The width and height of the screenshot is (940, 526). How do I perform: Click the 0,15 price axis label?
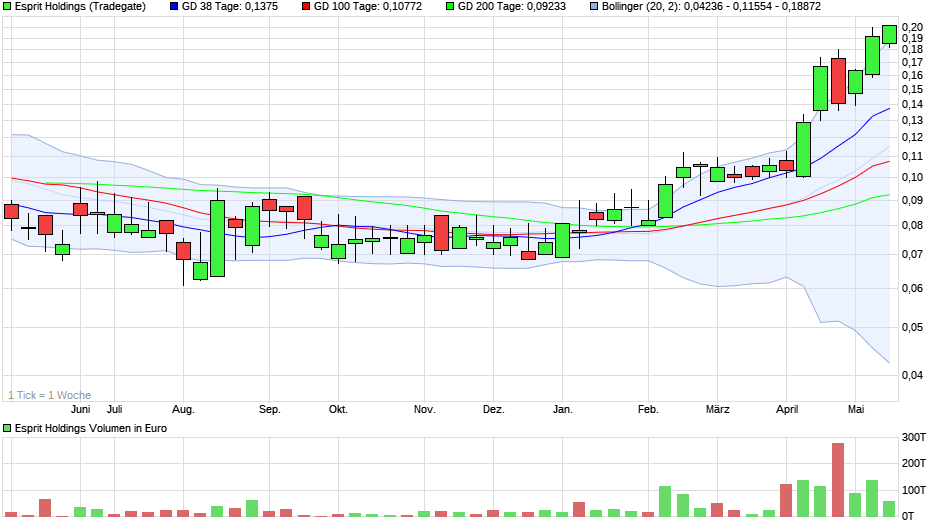pos(912,89)
